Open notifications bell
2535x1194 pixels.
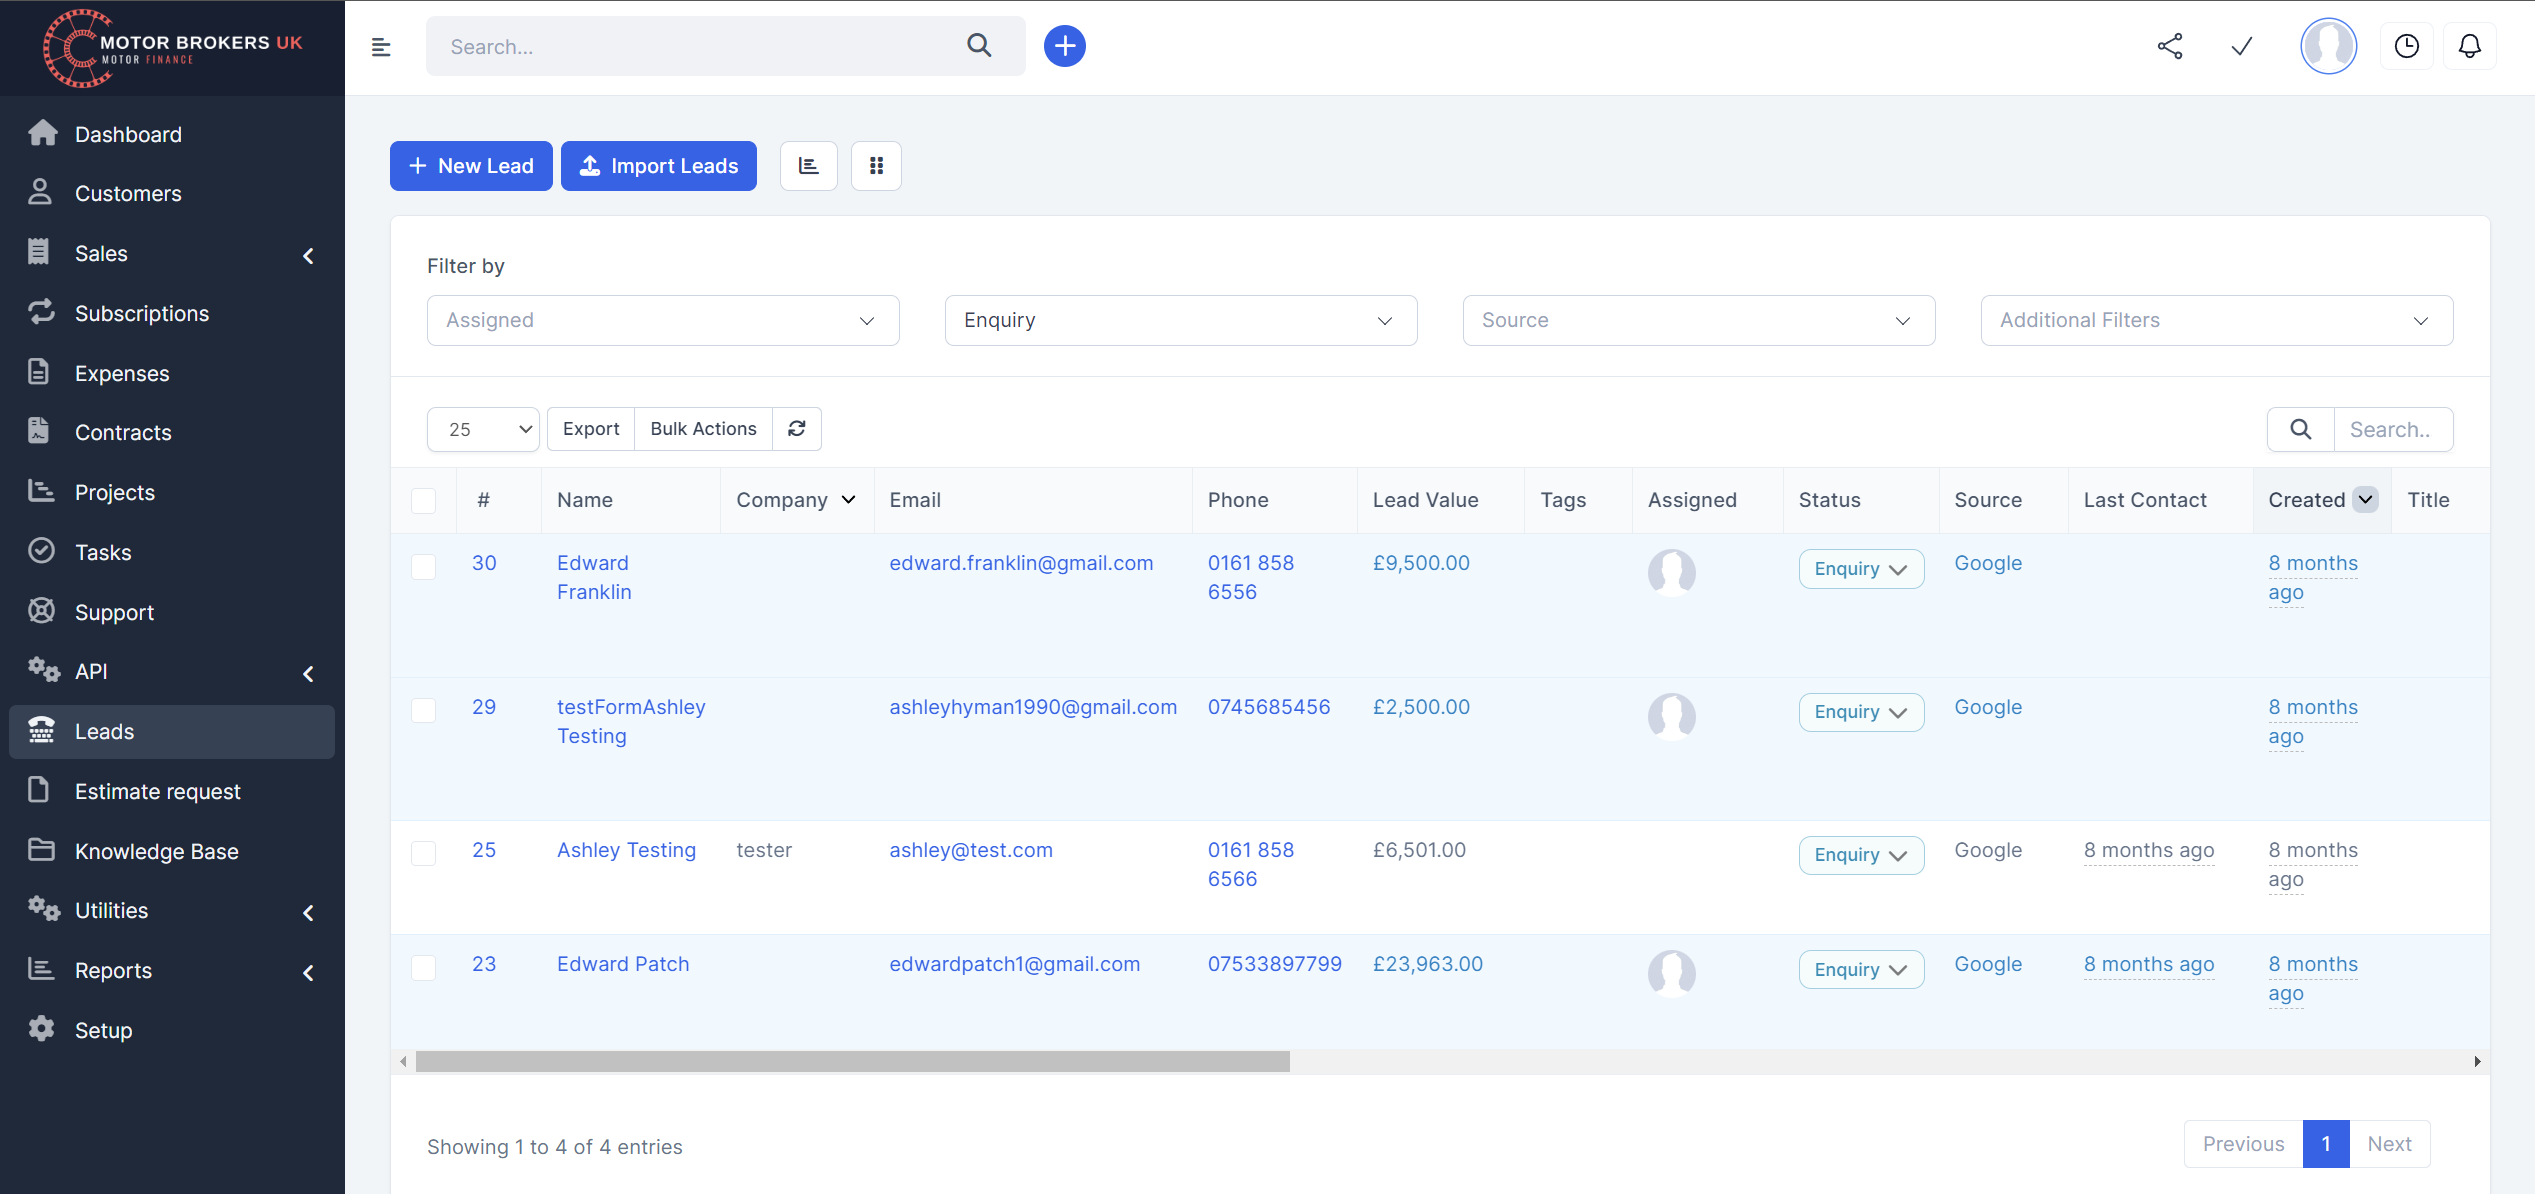click(2470, 46)
